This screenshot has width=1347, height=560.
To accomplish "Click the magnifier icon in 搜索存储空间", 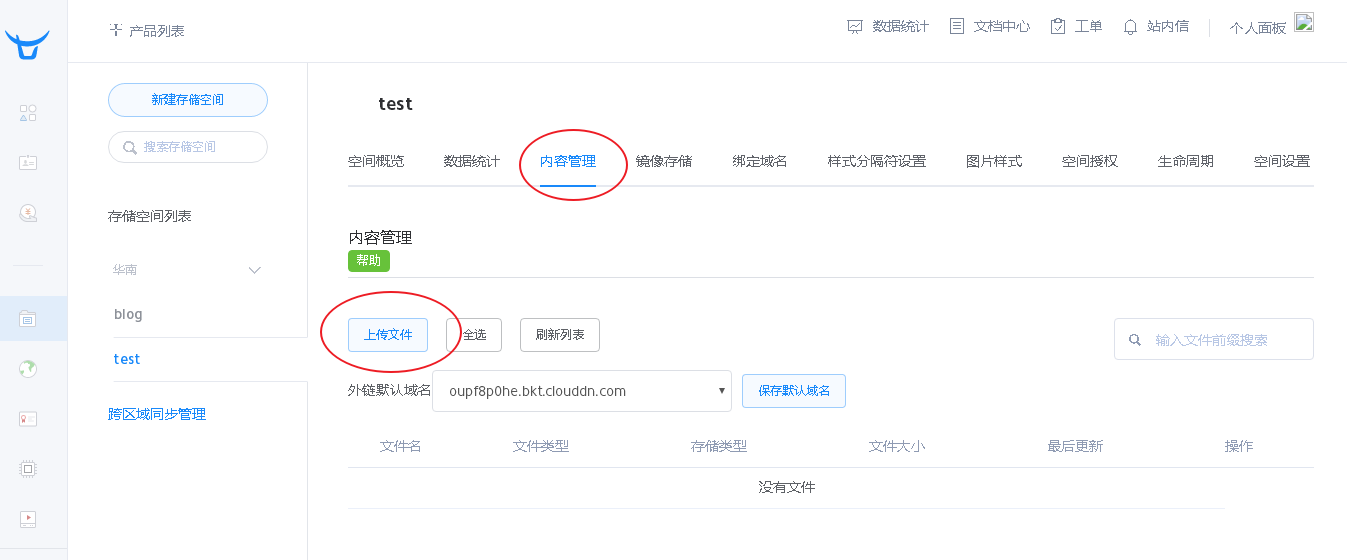I will point(130,147).
